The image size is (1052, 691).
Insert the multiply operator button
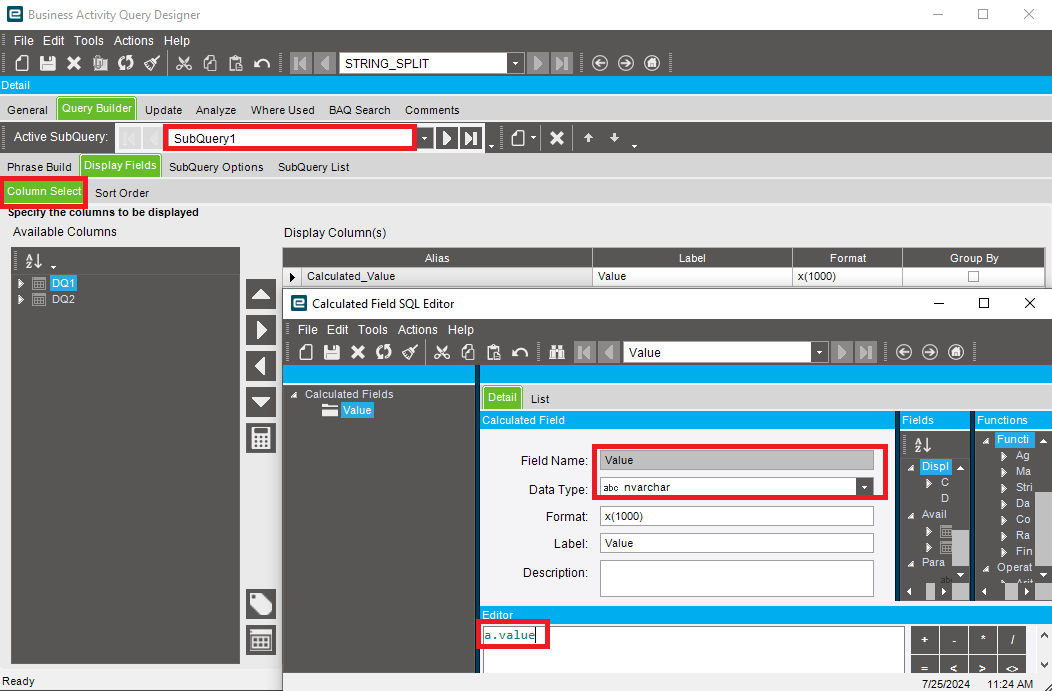(983, 640)
